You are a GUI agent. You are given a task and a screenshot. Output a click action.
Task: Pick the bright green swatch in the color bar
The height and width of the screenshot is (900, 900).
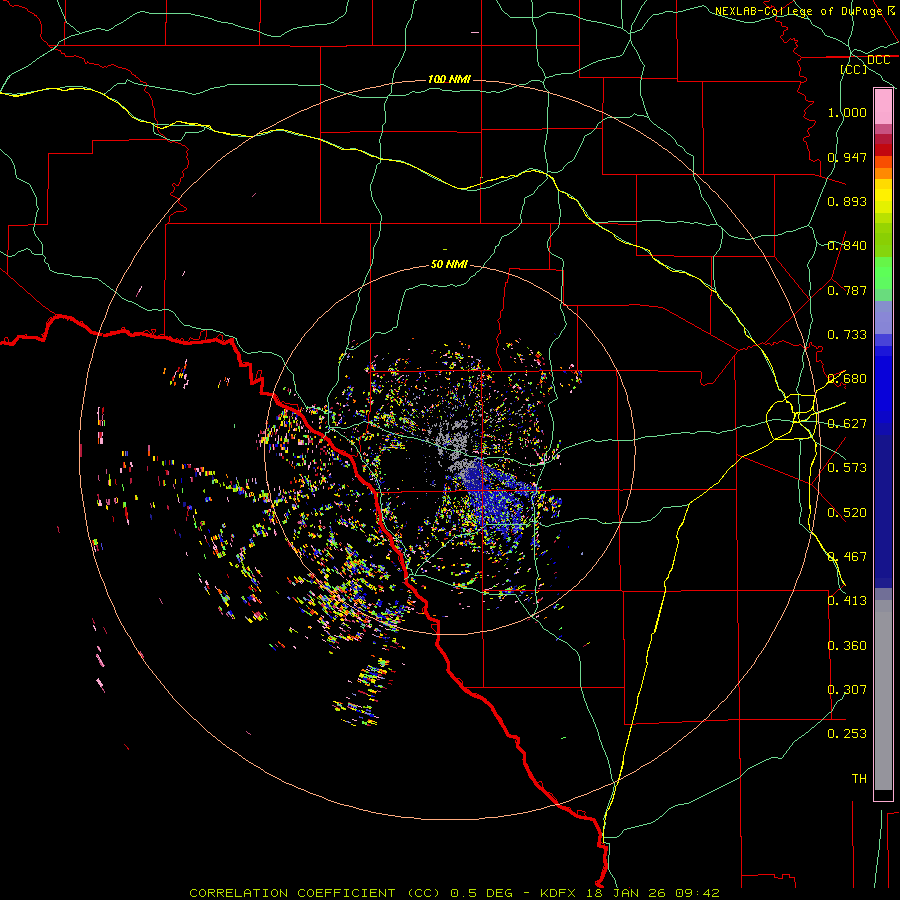click(x=883, y=273)
